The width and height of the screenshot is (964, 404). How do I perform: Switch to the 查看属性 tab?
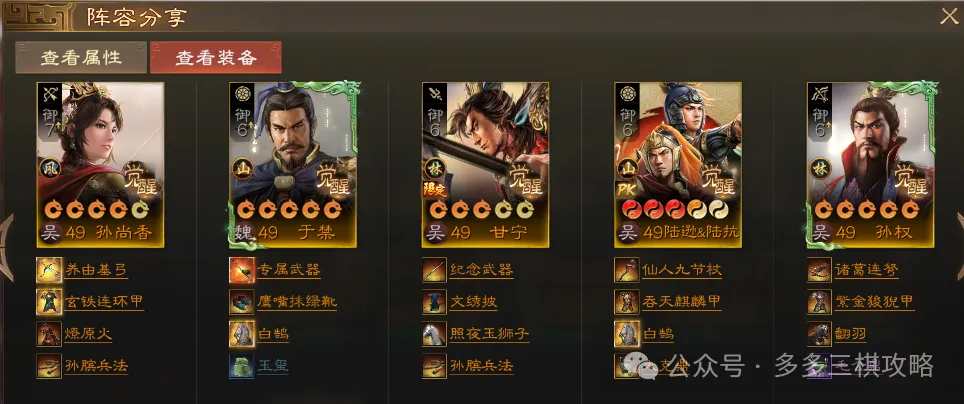pos(81,58)
